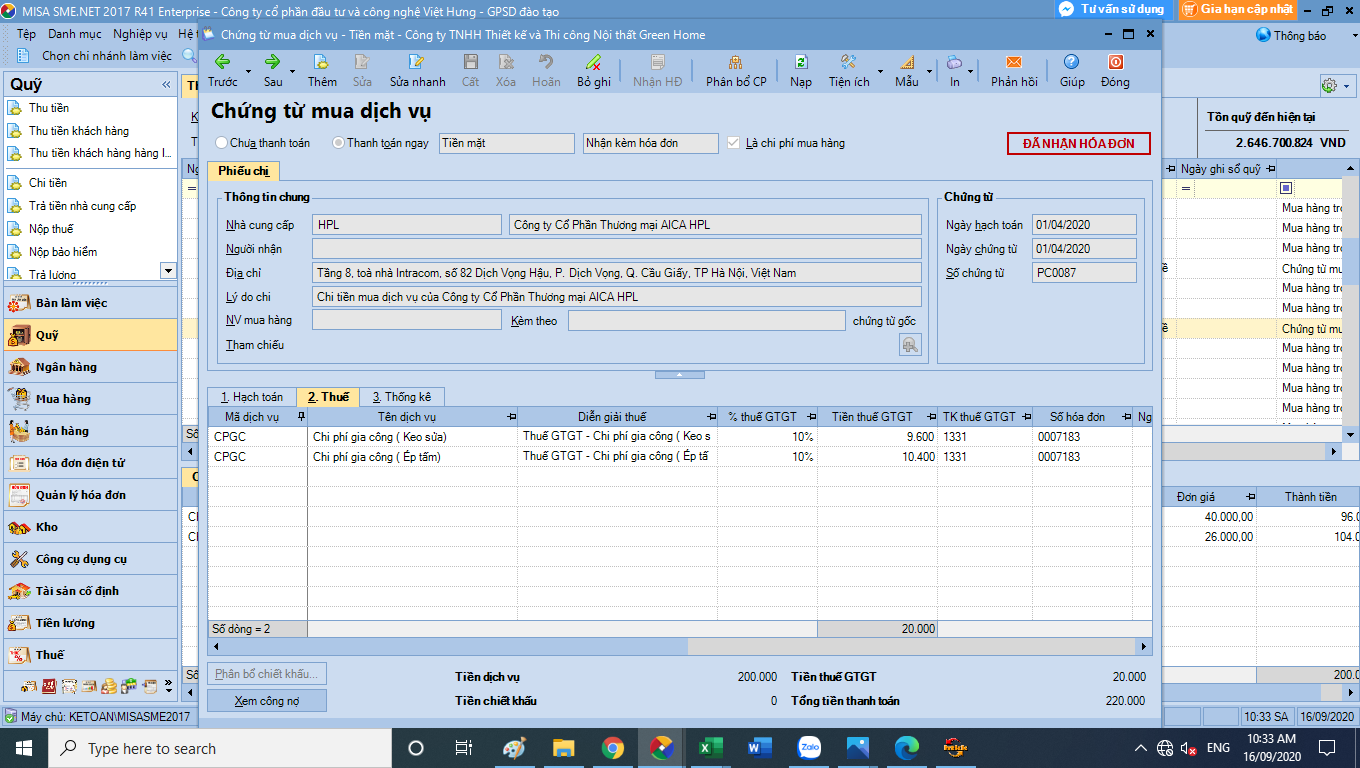This screenshot has width=1360, height=768.
Task: Open Tiện ích utilities tool
Action: point(848,70)
